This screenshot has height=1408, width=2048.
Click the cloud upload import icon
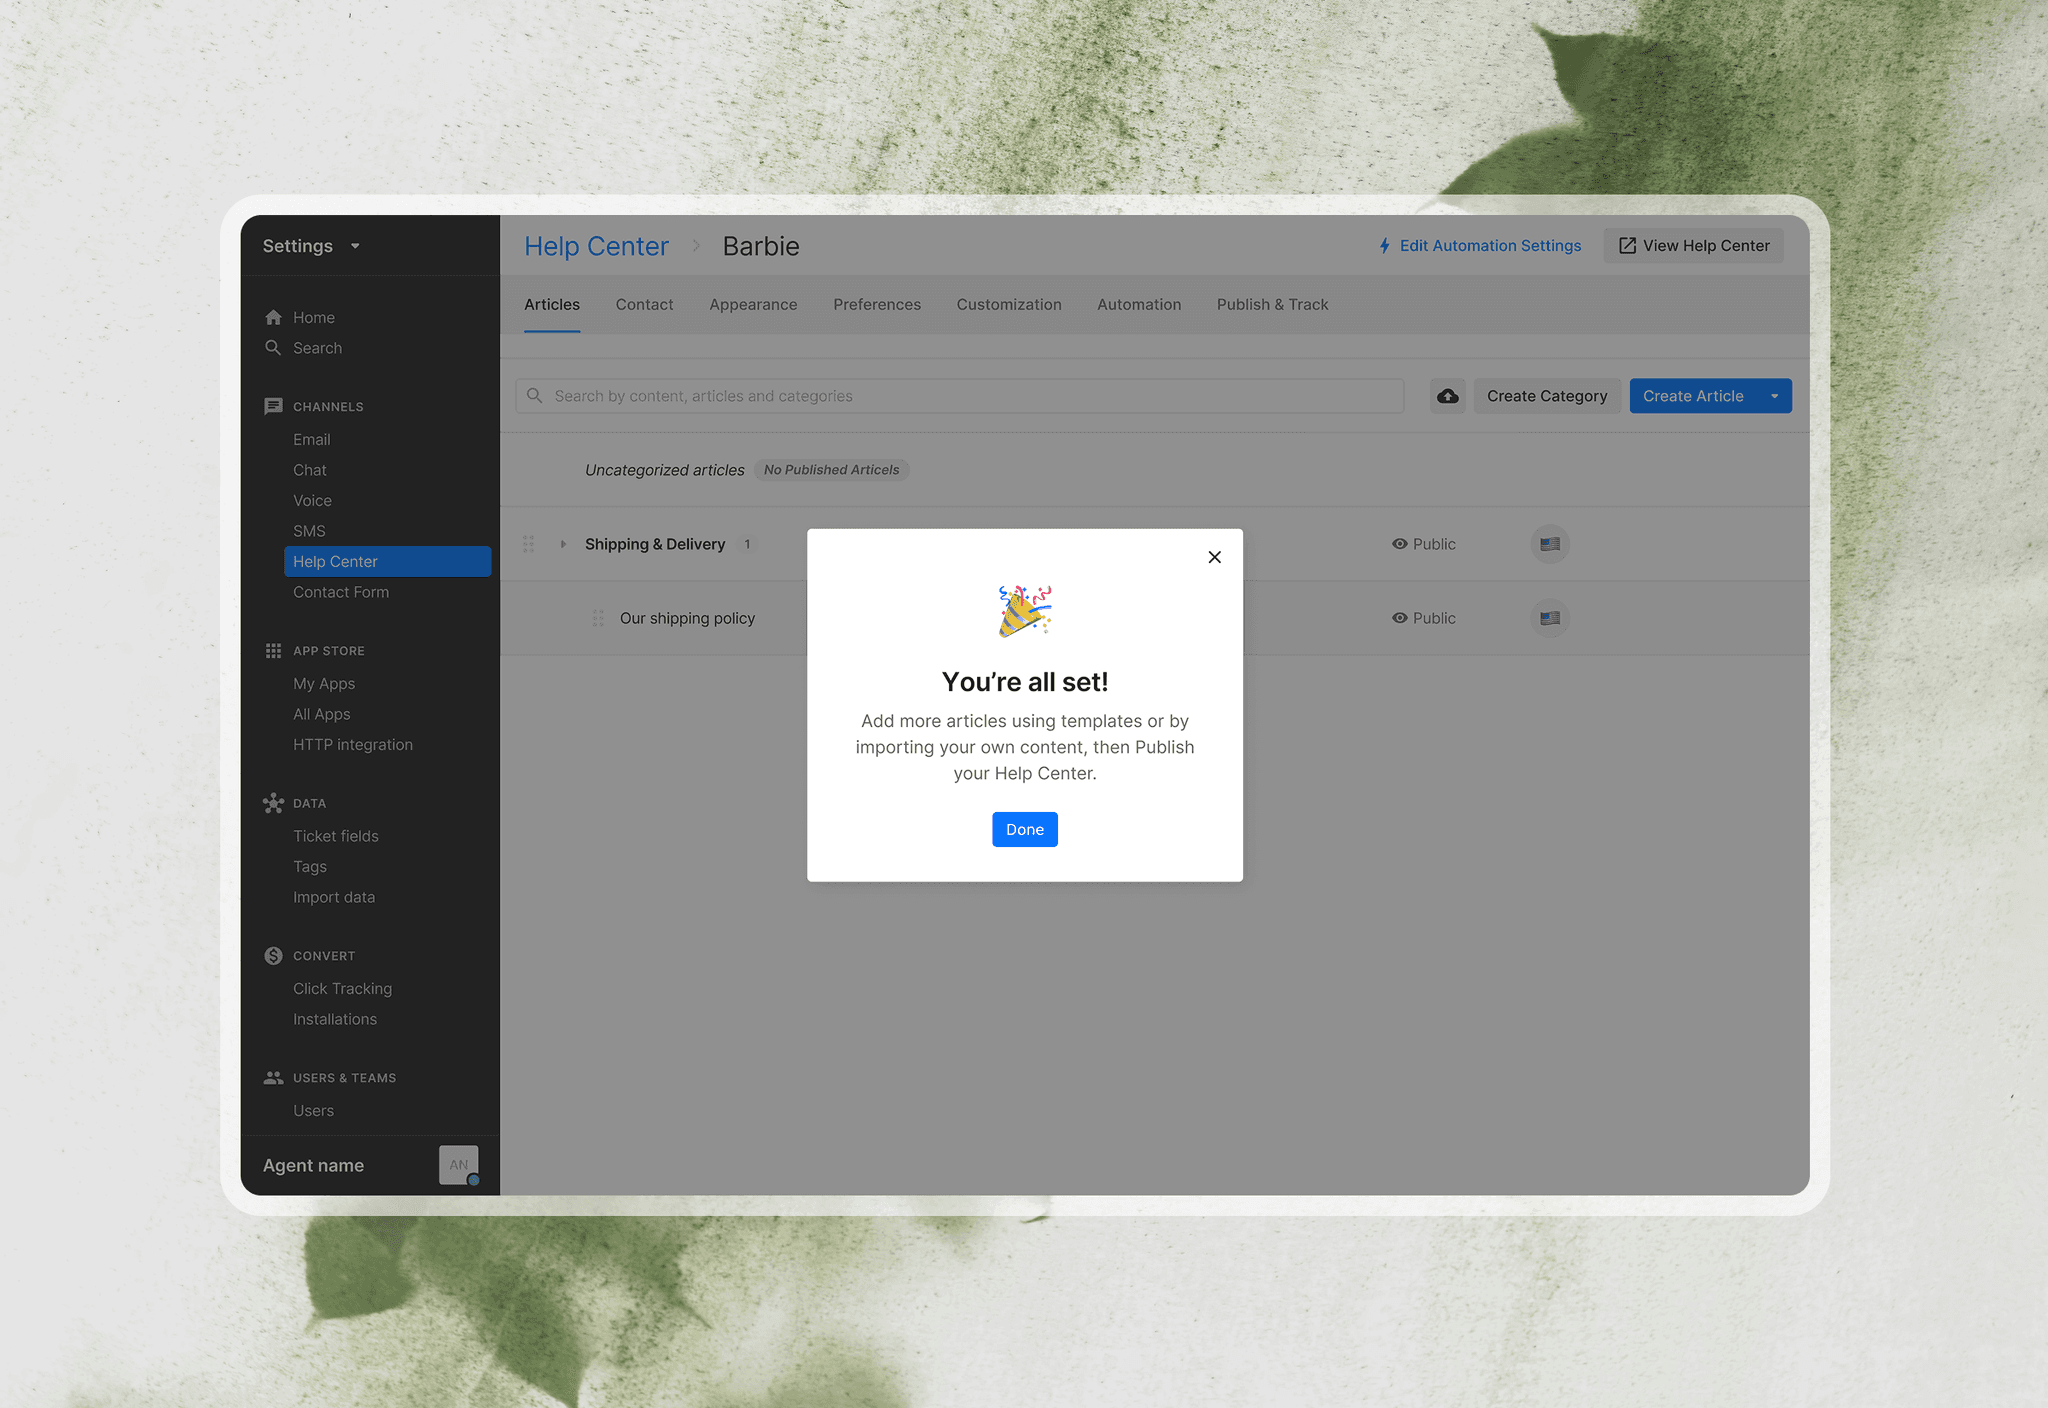point(1447,396)
